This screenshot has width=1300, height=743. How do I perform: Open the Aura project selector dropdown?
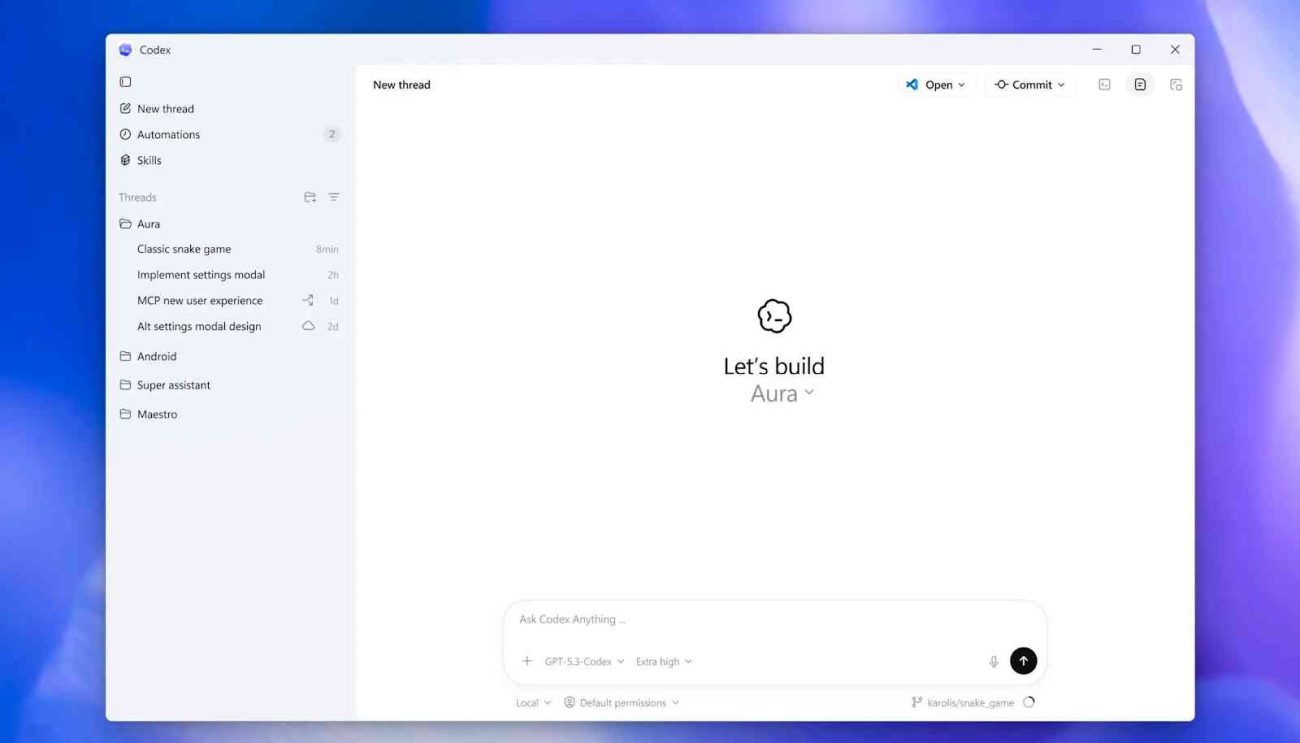click(x=782, y=393)
